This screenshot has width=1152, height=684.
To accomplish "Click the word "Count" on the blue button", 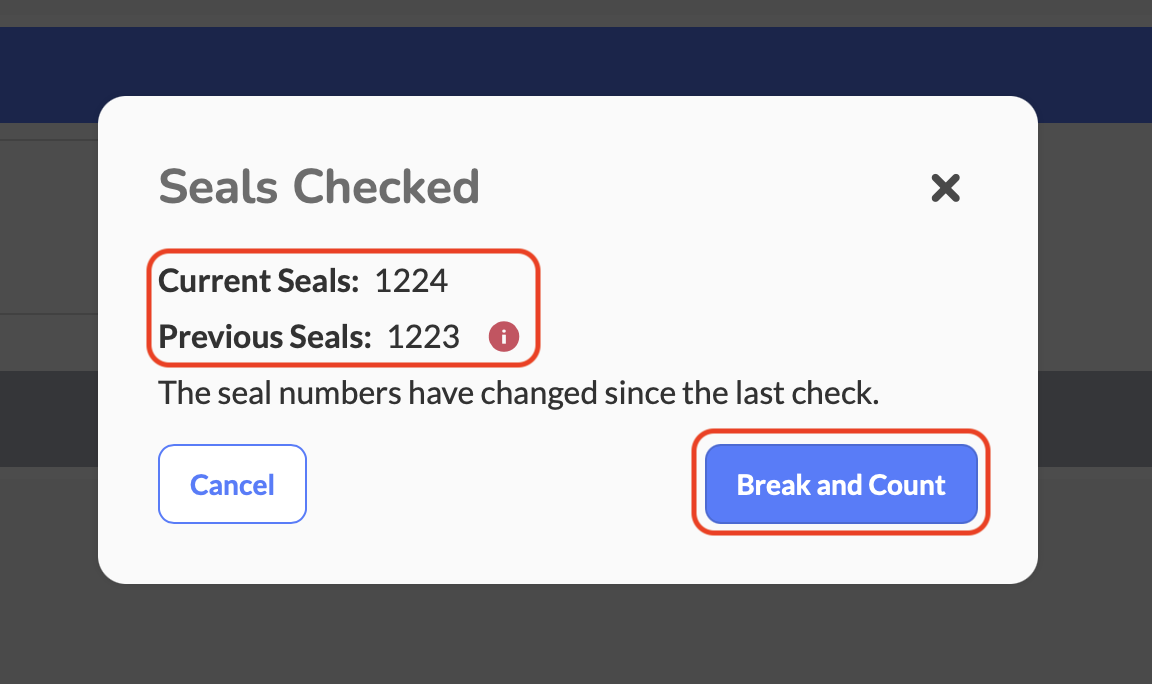I will click(906, 485).
